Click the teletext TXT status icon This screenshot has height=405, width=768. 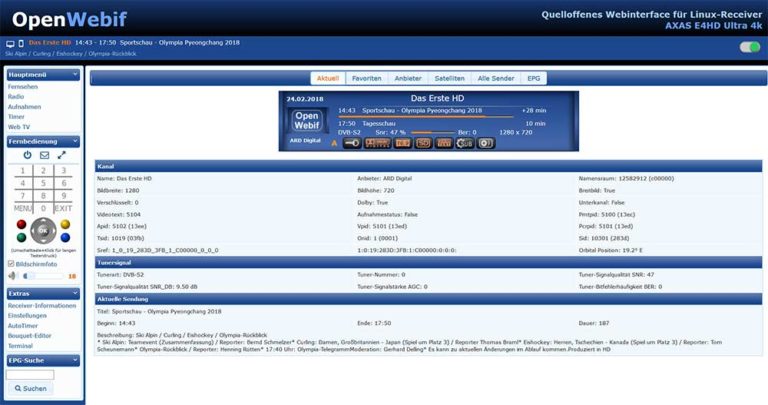(444, 143)
